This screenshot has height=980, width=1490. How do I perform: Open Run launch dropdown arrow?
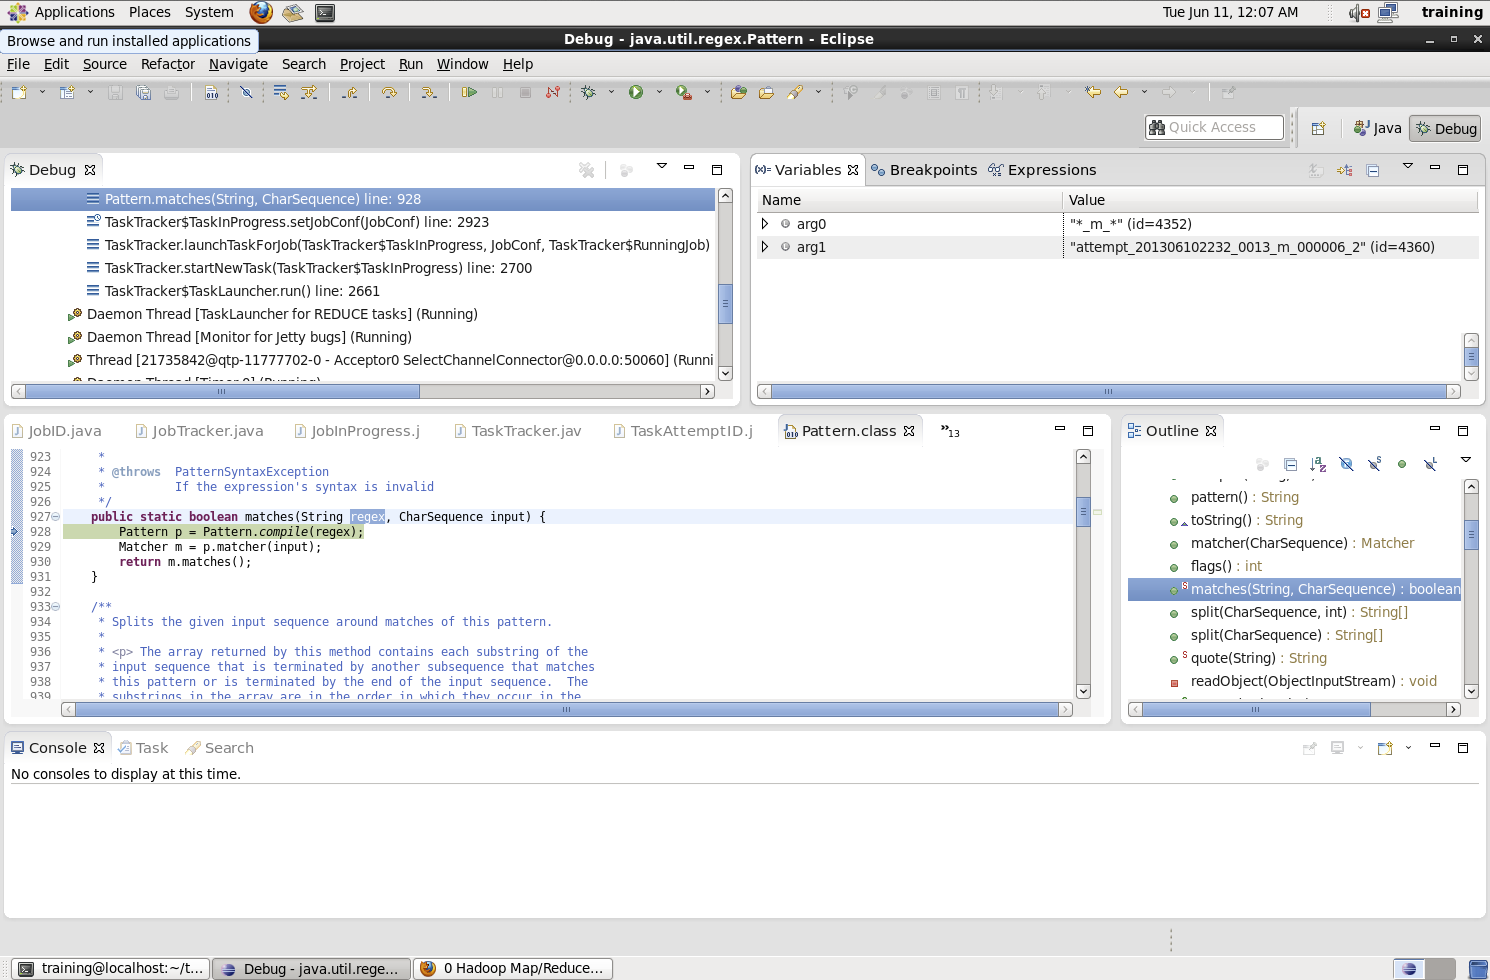coord(659,92)
